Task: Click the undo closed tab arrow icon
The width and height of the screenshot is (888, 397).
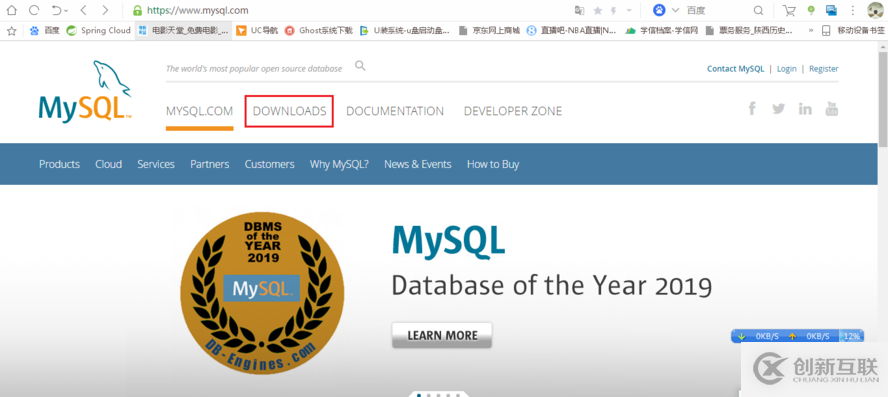Action: click(x=56, y=10)
